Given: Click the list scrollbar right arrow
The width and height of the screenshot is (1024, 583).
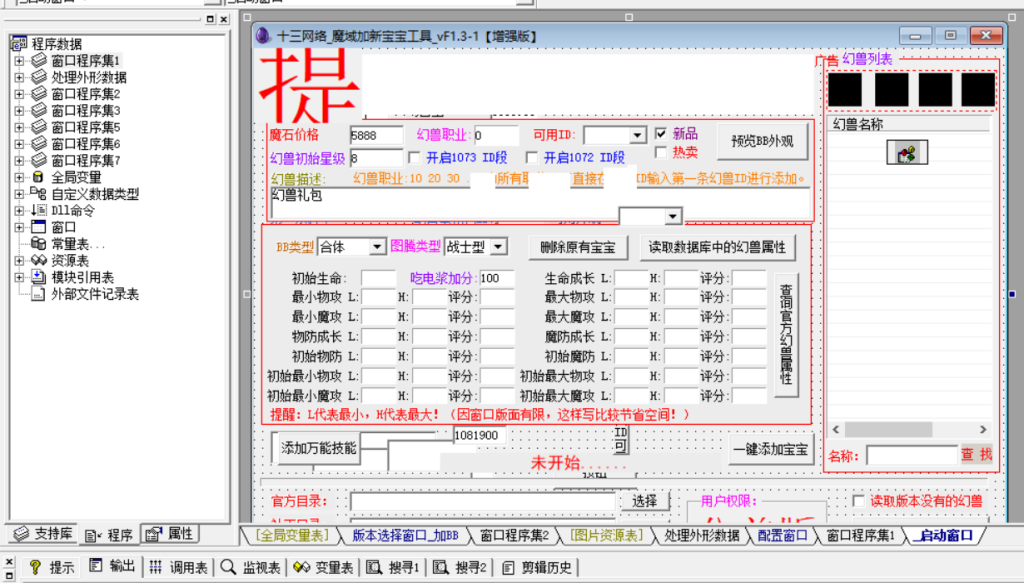Looking at the screenshot, I should click(983, 430).
